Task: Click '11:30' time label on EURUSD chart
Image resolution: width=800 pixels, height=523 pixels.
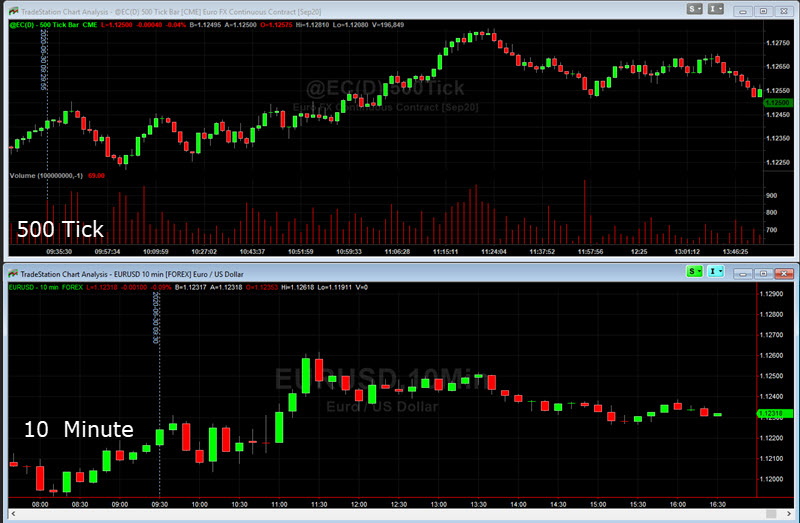Action: 319,504
